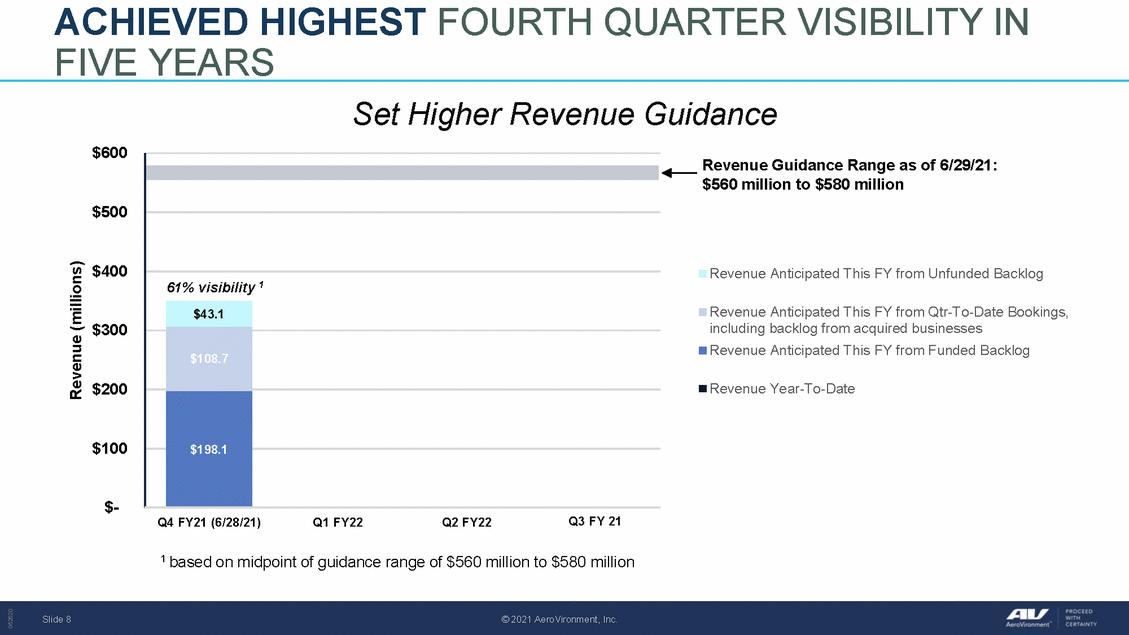This screenshot has height=635, width=1129.
Task: Click the '61% visibility' label
Action: 215,287
